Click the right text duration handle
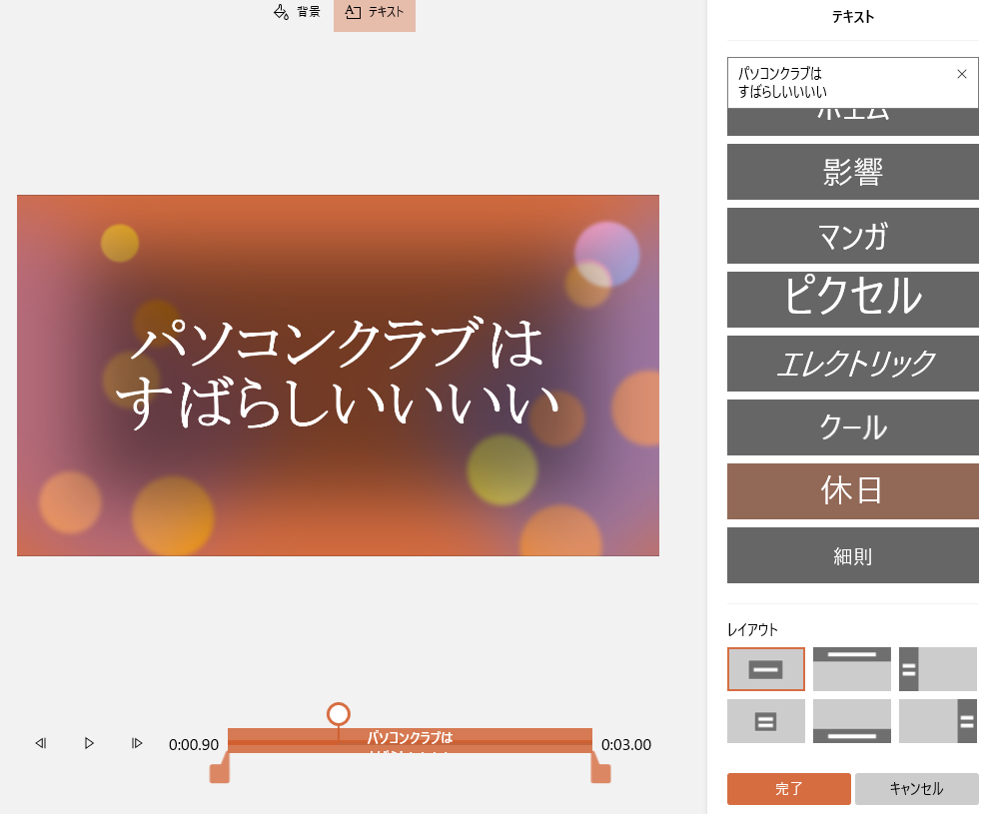Screen dimensions: 986x814 pos(601,771)
